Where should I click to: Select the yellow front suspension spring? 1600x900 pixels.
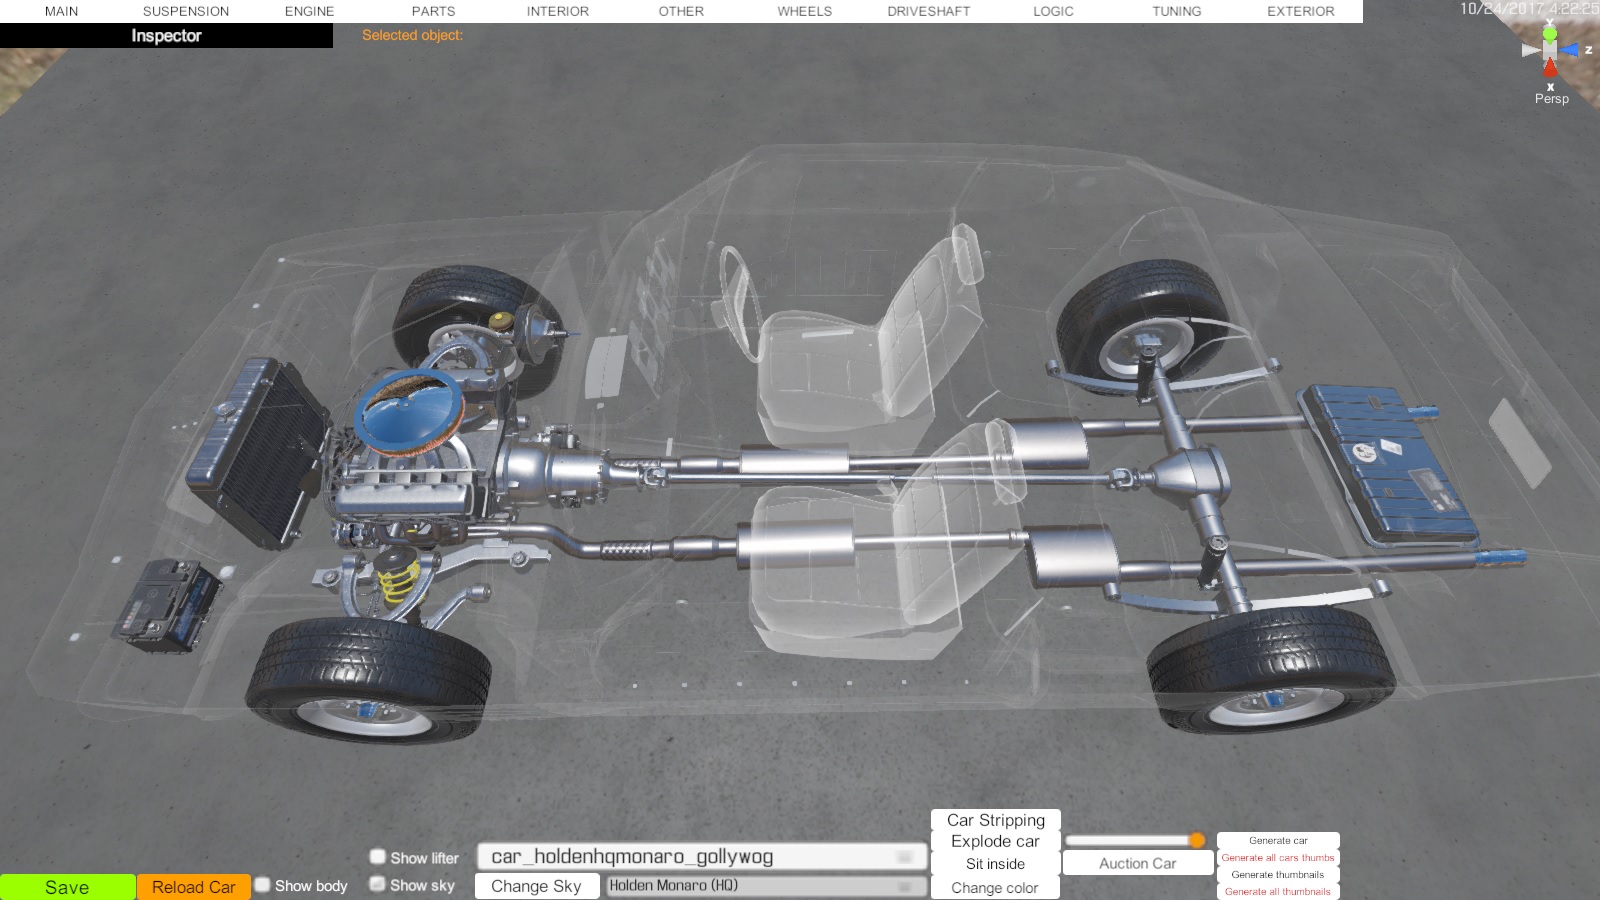[x=398, y=580]
